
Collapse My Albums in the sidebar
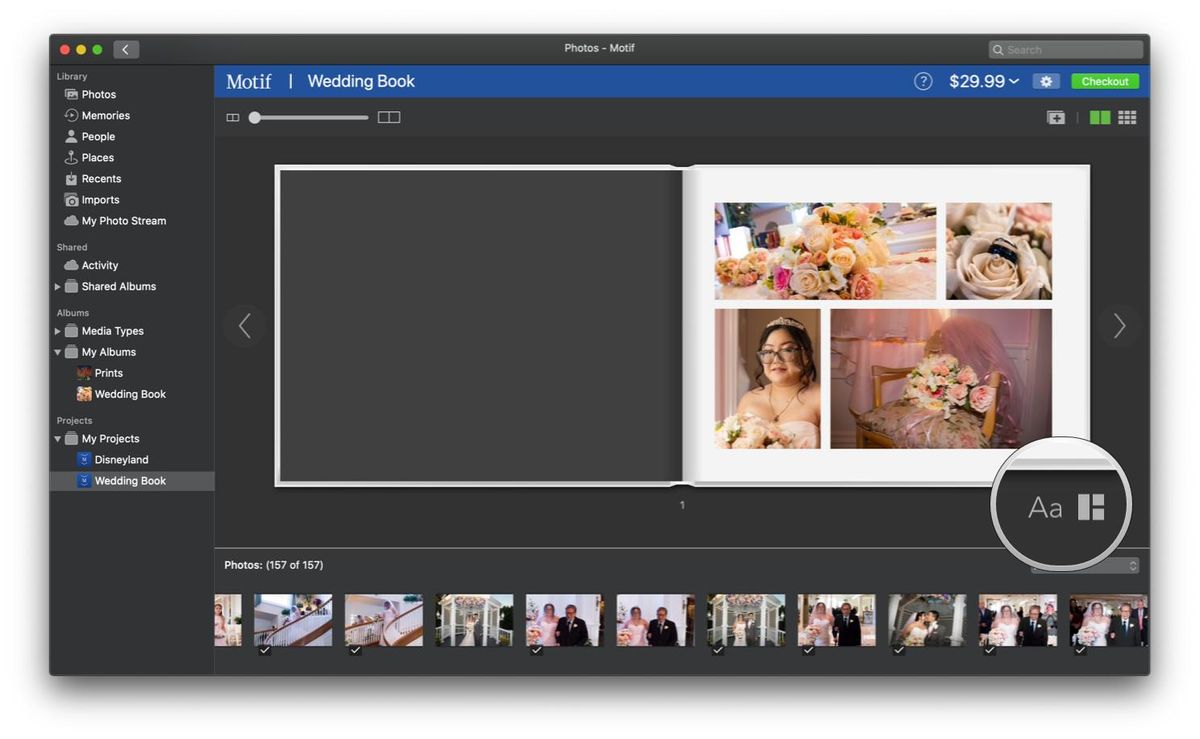point(57,351)
